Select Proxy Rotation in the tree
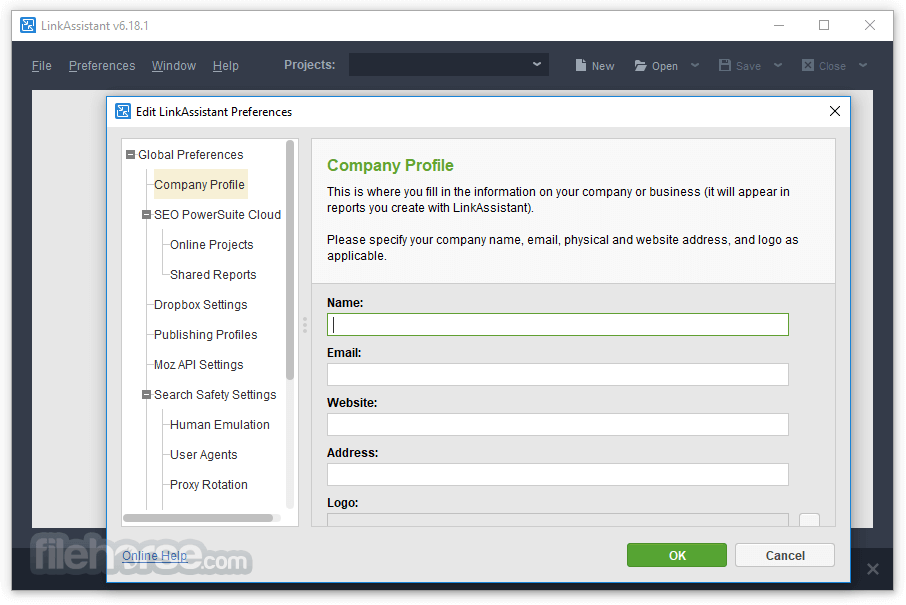Viewport: 906px width, 605px height. pos(209,485)
